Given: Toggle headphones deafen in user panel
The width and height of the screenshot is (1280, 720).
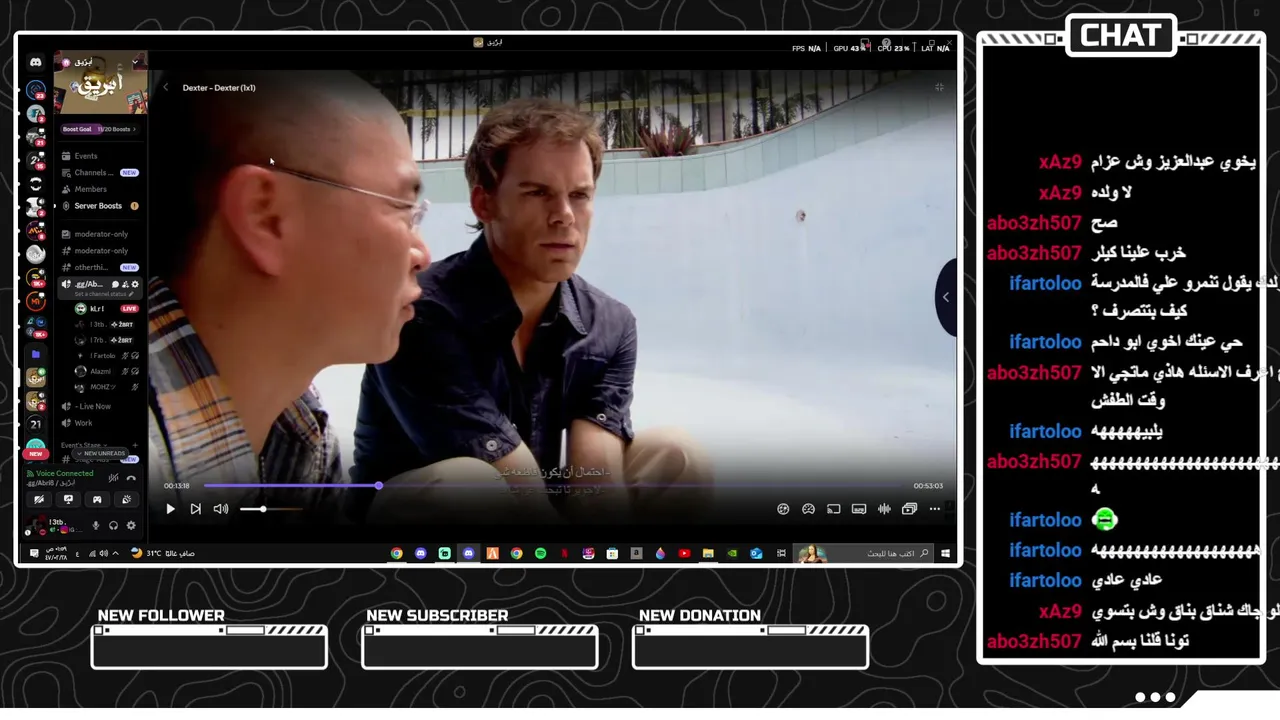Looking at the screenshot, I should [113, 525].
